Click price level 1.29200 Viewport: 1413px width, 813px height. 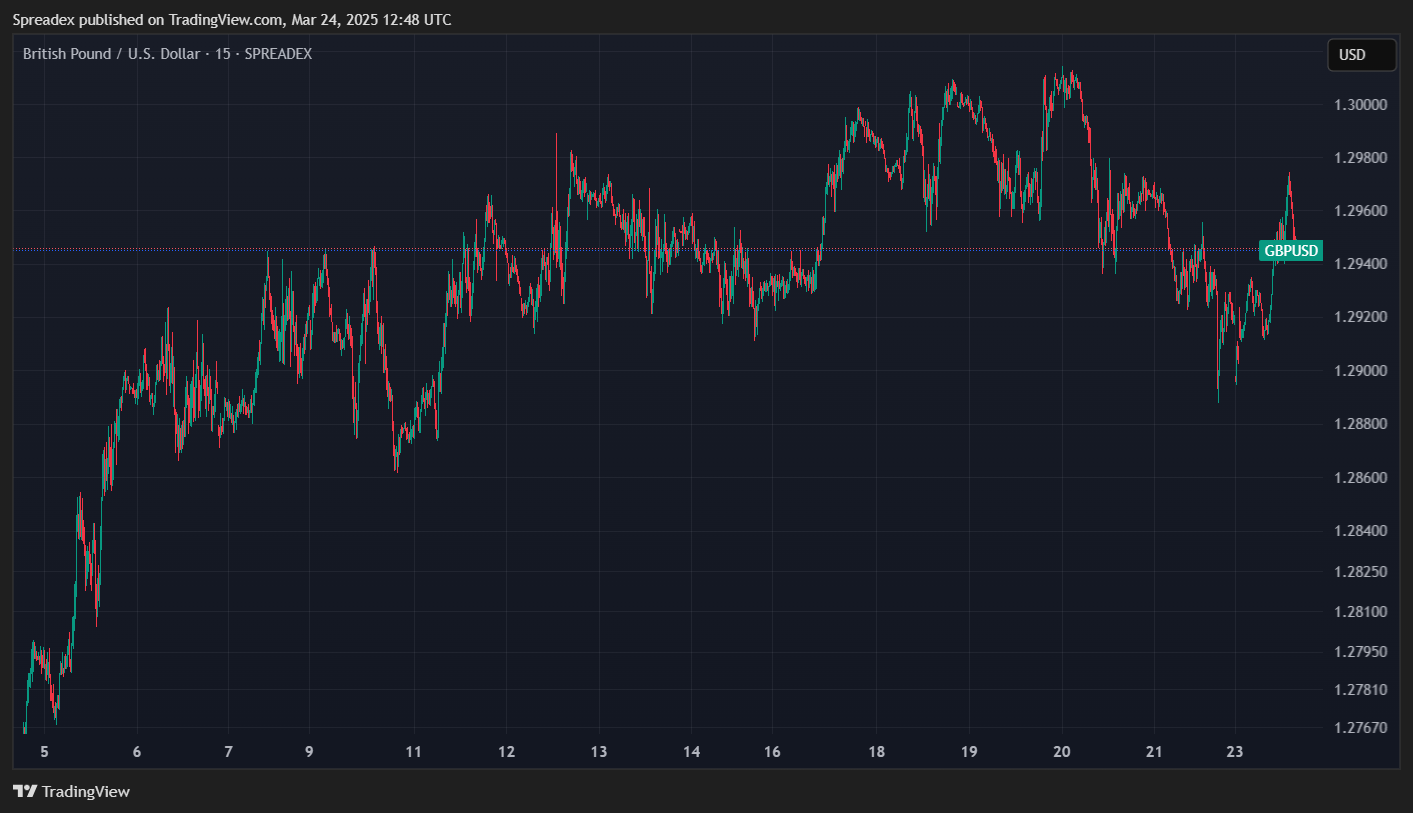(1360, 317)
